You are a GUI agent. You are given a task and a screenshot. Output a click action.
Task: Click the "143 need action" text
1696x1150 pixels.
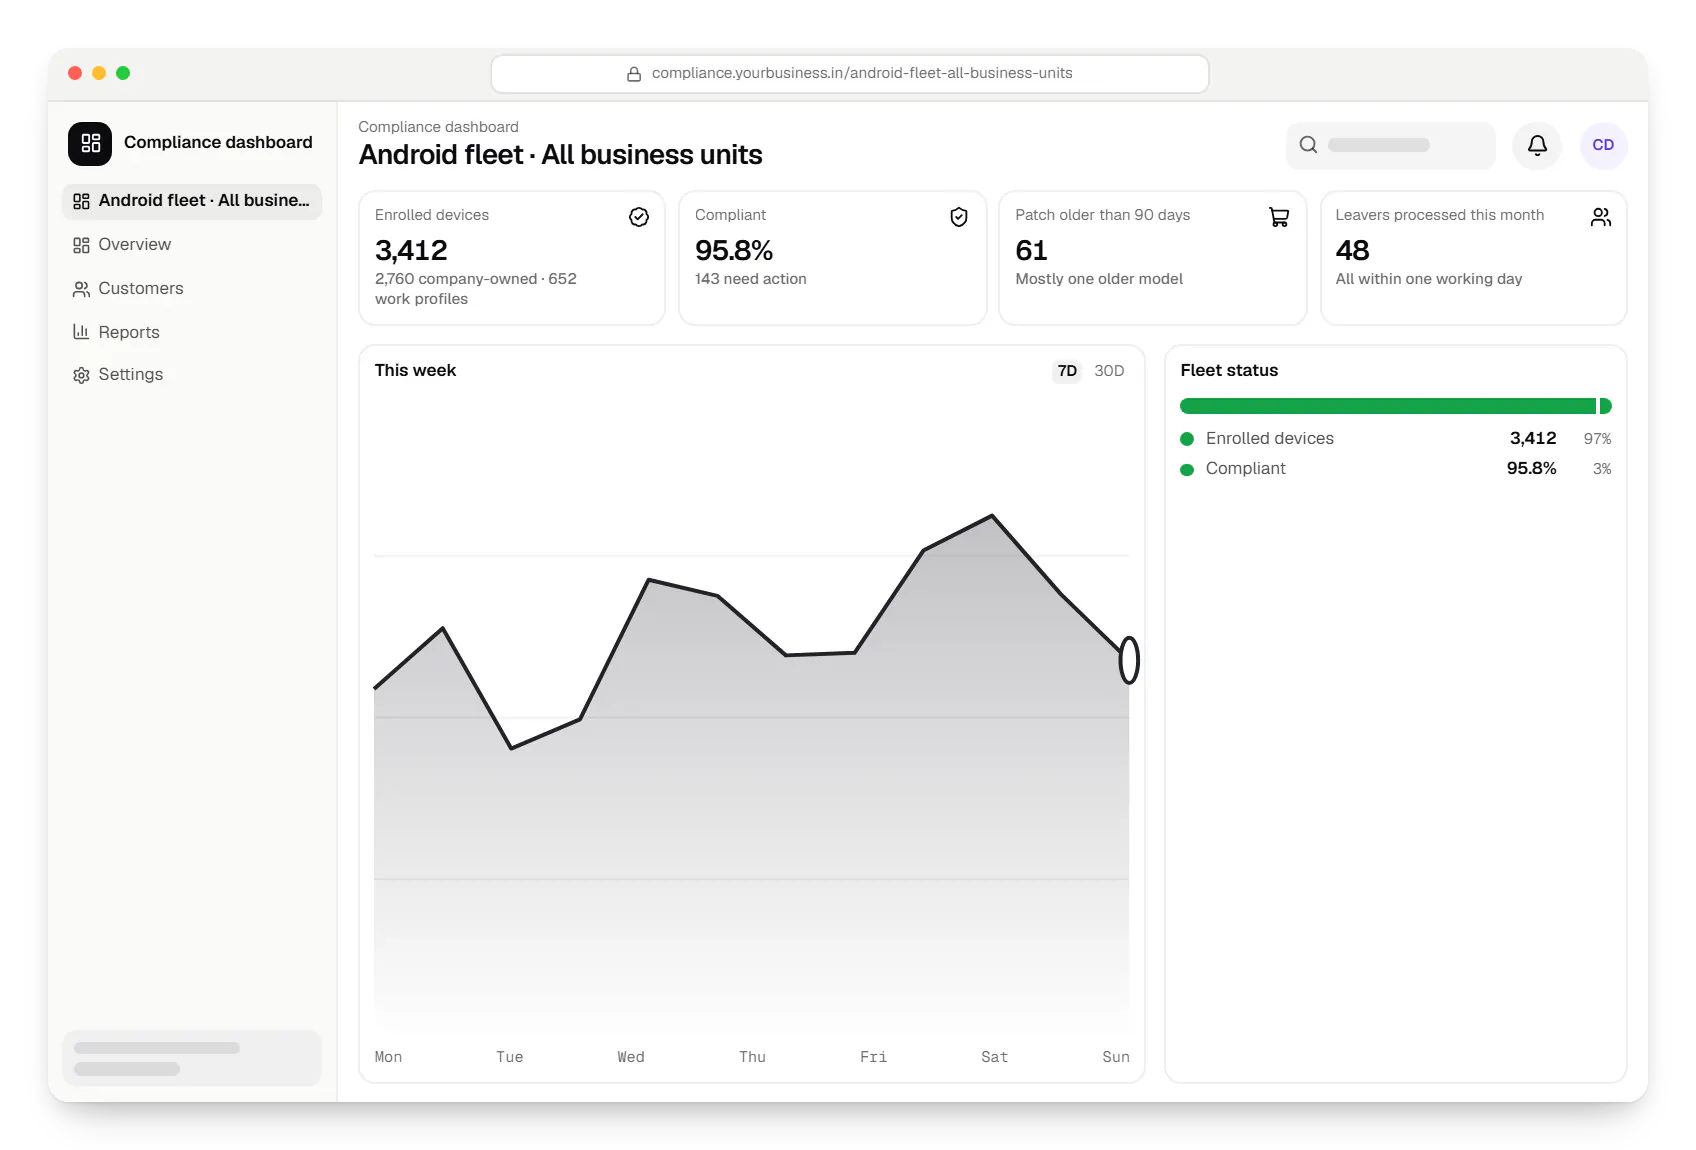751,279
